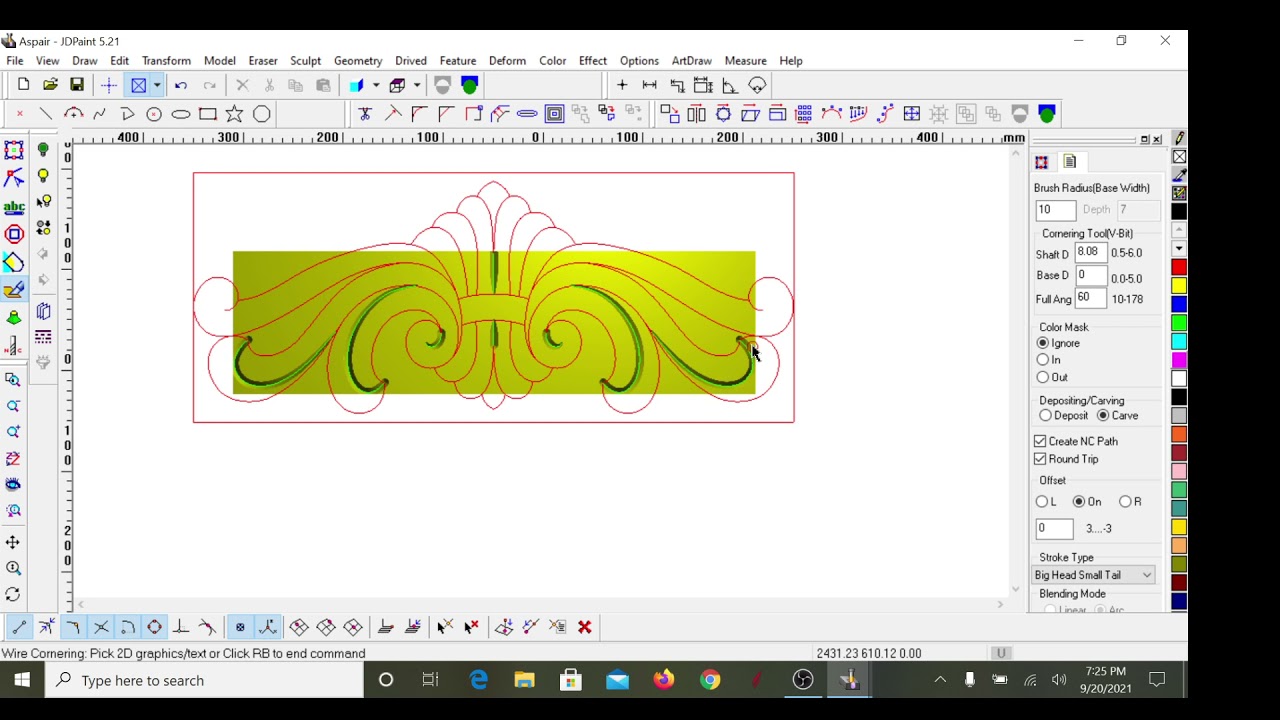Image resolution: width=1280 pixels, height=720 pixels.
Task: Undo the last action
Action: [181, 86]
